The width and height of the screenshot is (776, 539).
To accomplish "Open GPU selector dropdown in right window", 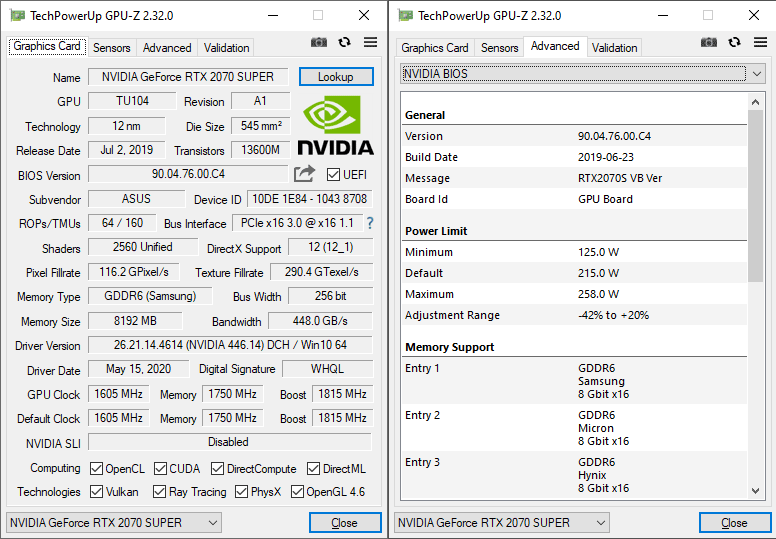I will 502,523.
